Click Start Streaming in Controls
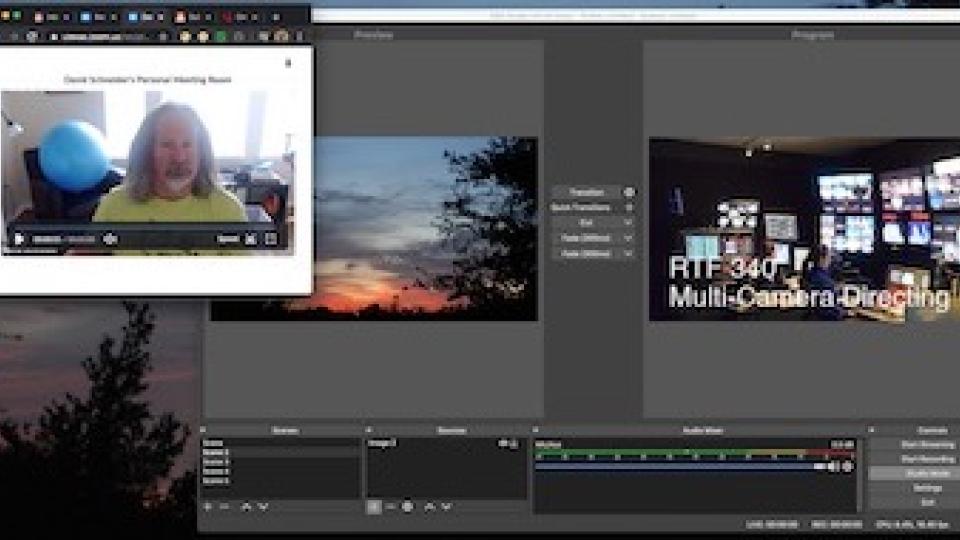 point(928,444)
